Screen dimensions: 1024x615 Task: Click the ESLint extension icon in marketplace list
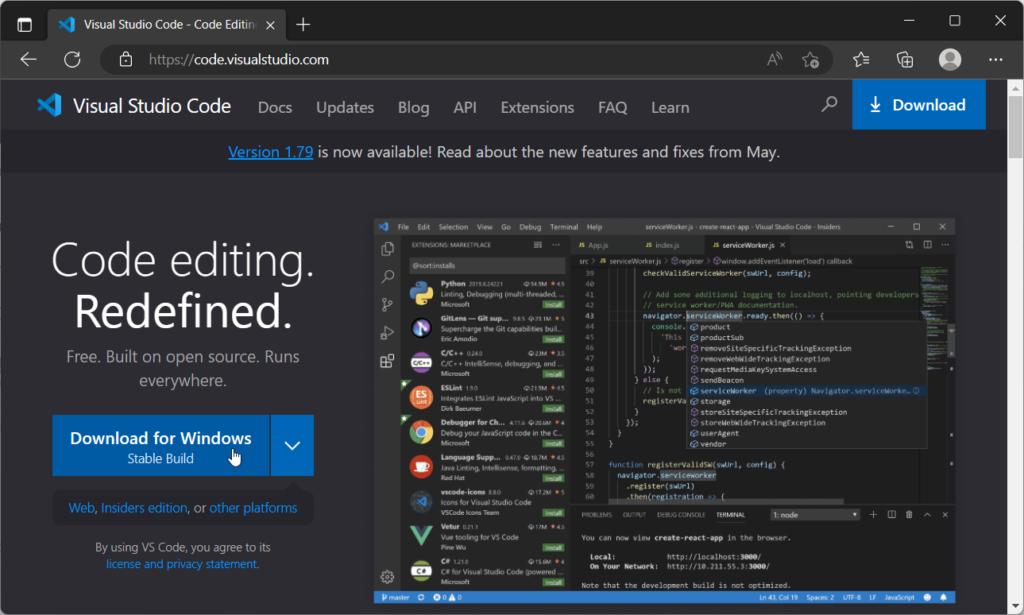coord(421,397)
